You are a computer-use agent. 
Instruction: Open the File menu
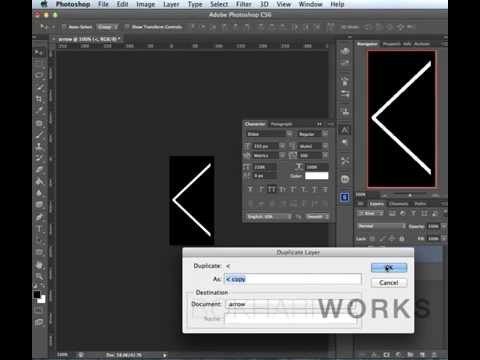pyautogui.click(x=103, y=4)
